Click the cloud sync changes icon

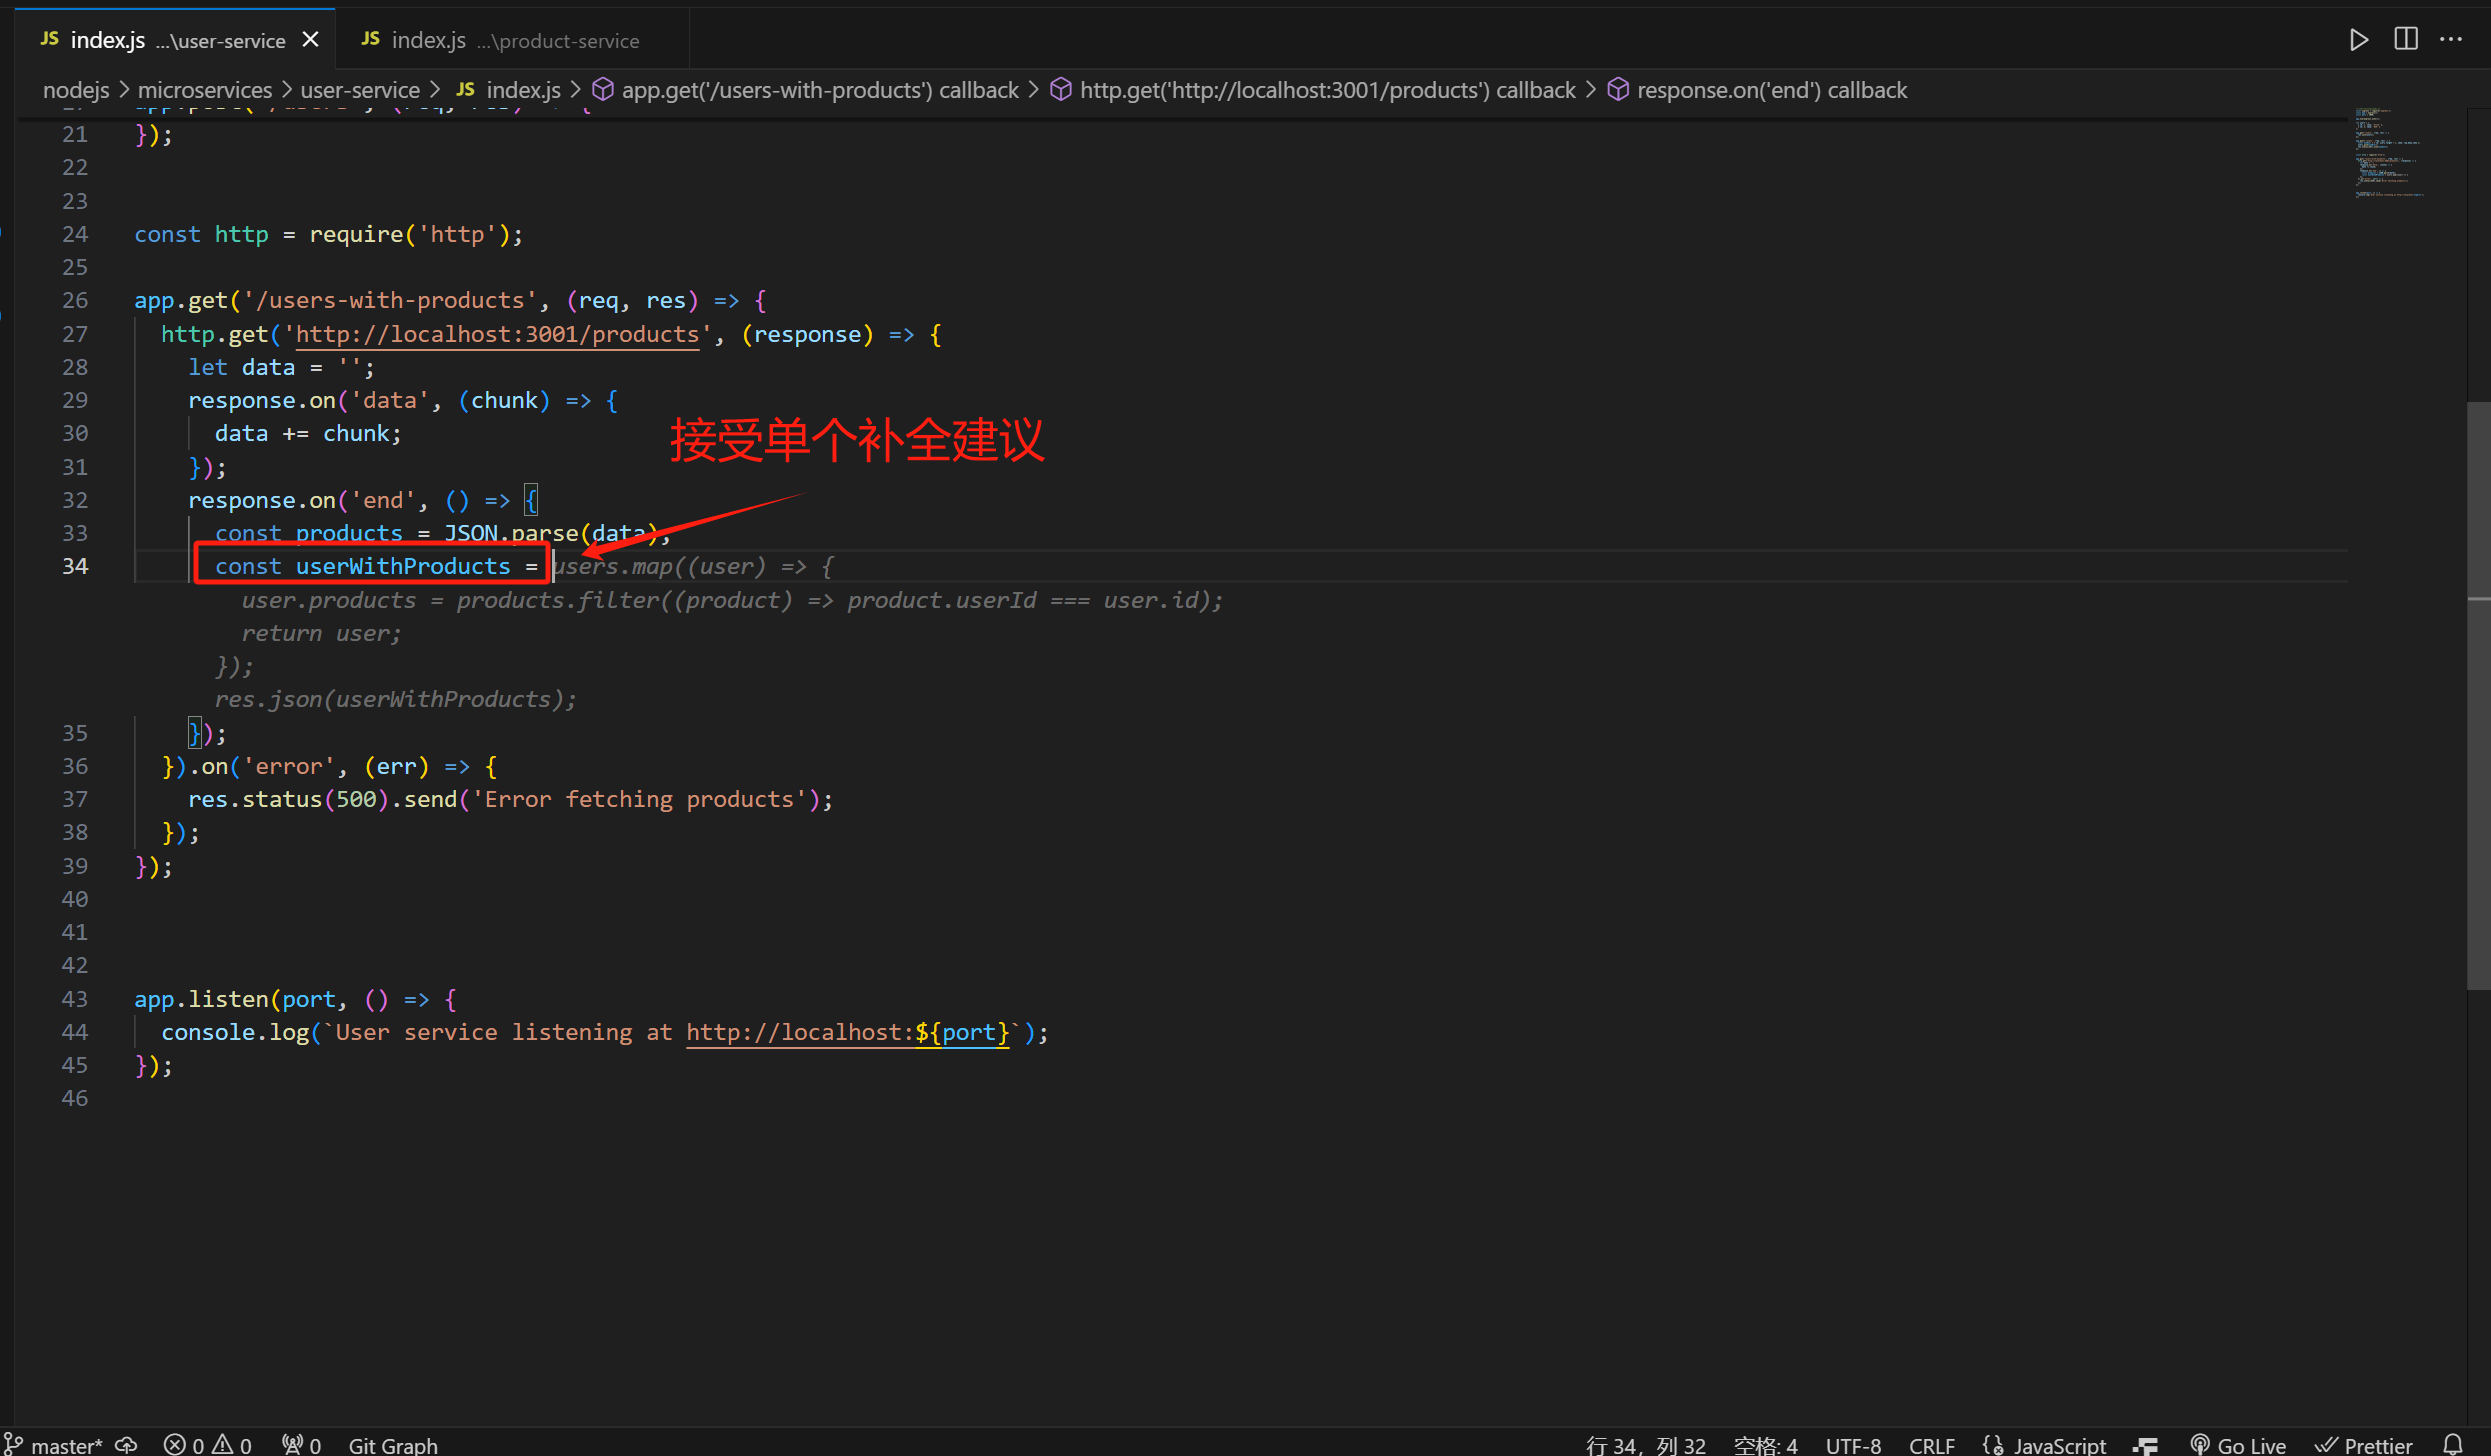[x=127, y=1445]
